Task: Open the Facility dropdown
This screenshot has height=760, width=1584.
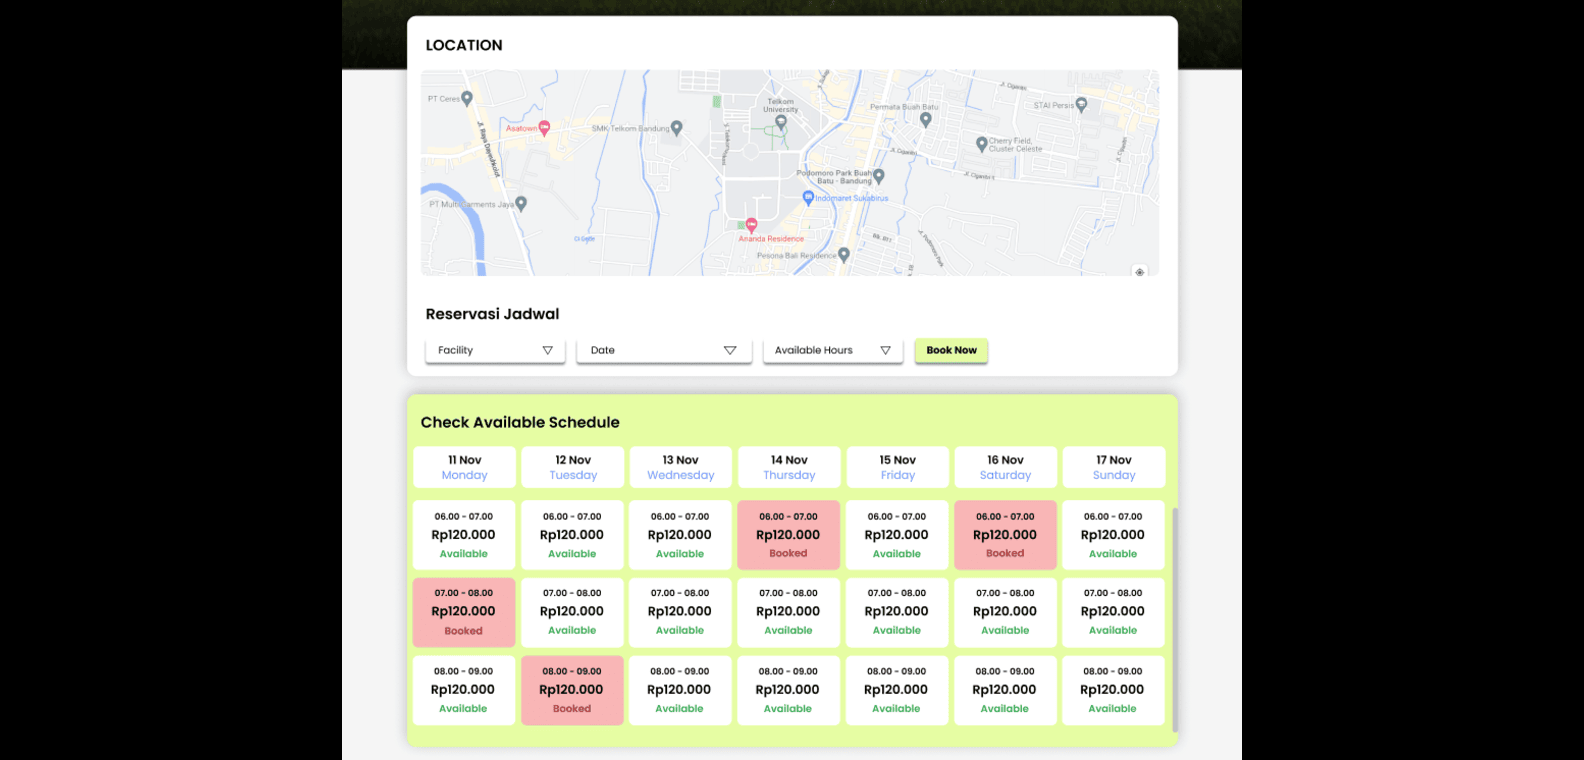Action: 495,351
